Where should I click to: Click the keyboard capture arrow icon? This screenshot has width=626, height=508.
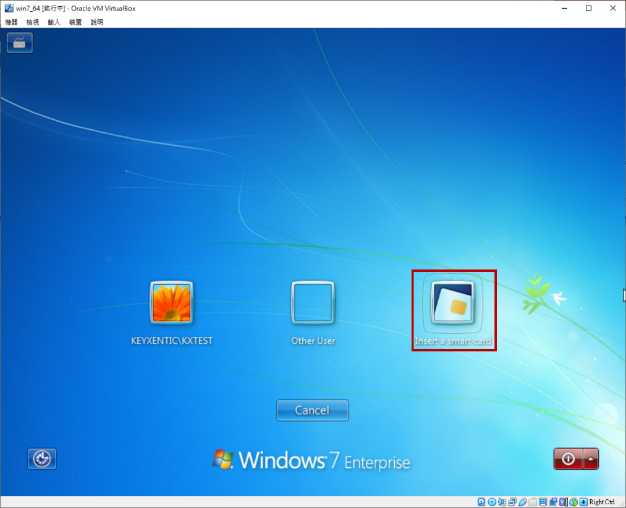point(583,502)
